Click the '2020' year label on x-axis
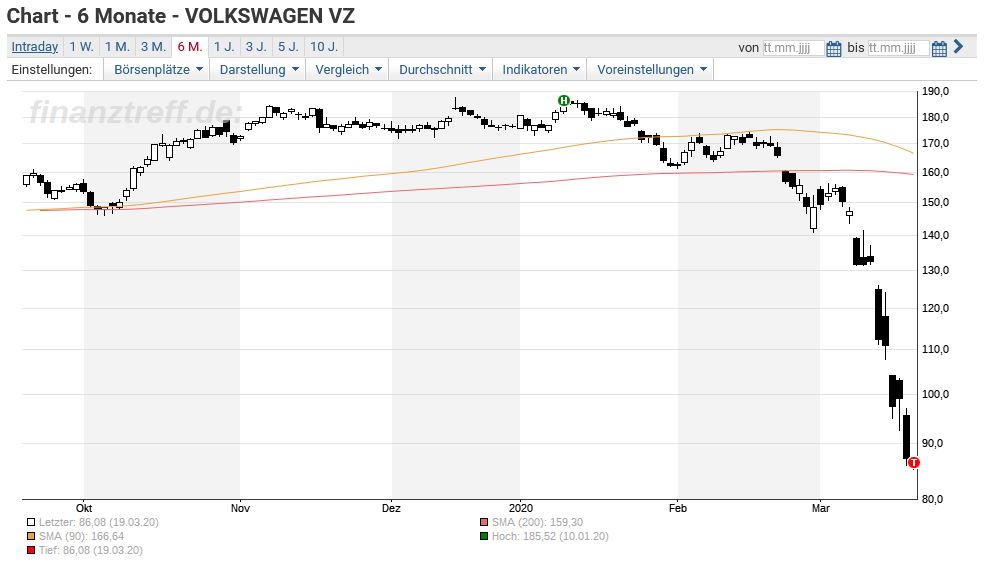988x569 pixels. pyautogui.click(x=521, y=508)
